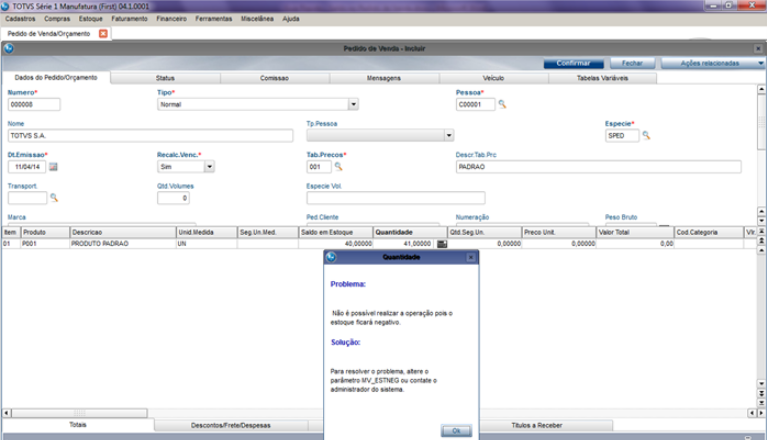Click the grid horizontal scrollbar thumb
Viewport: 767px width, 440px height.
click(79, 413)
